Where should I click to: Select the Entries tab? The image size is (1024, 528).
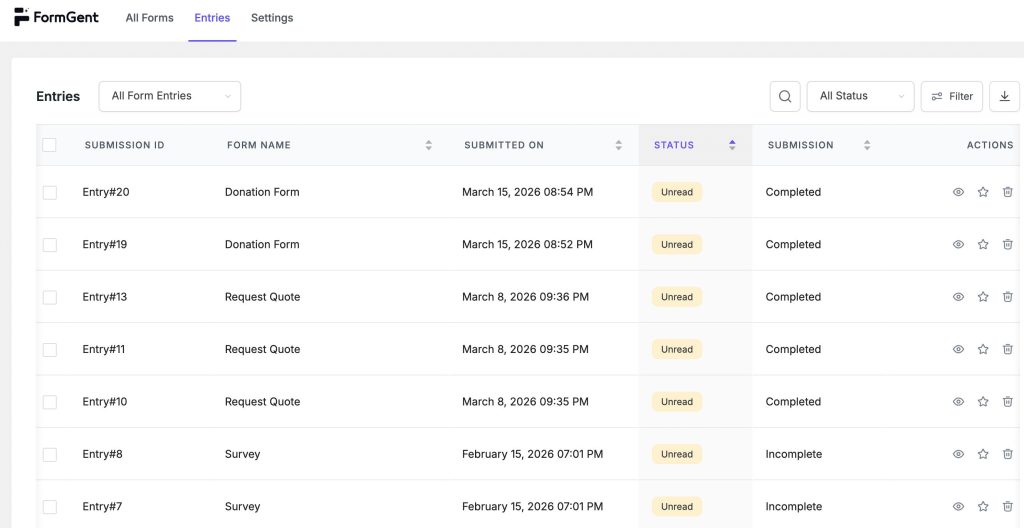coord(212,18)
